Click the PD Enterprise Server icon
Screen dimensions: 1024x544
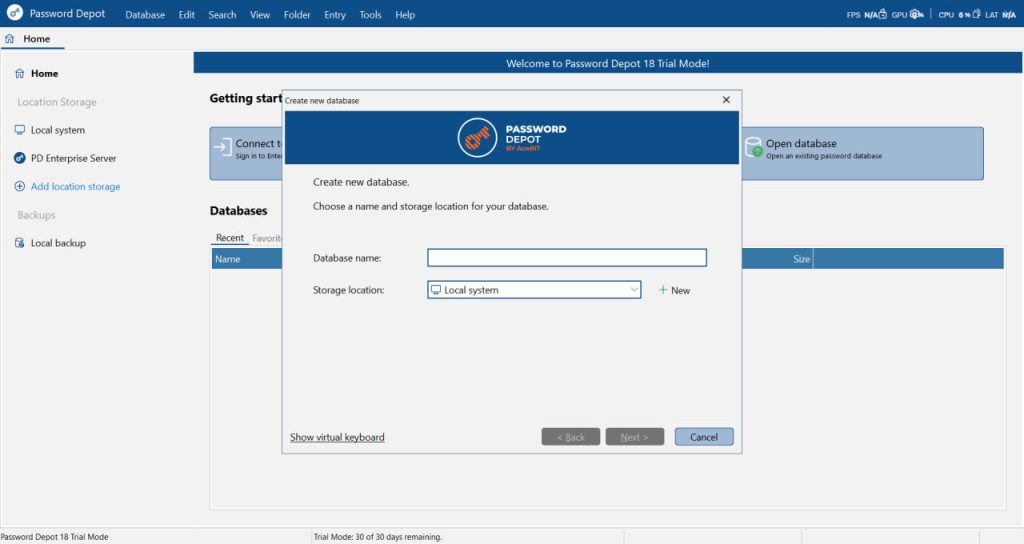(x=20, y=158)
